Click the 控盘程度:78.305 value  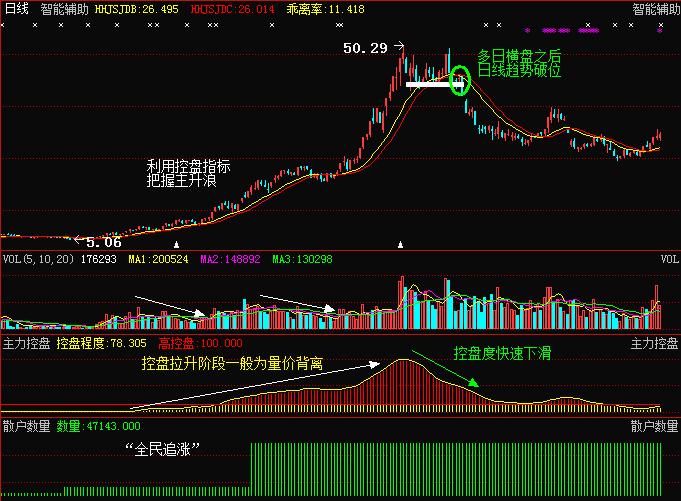102,343
